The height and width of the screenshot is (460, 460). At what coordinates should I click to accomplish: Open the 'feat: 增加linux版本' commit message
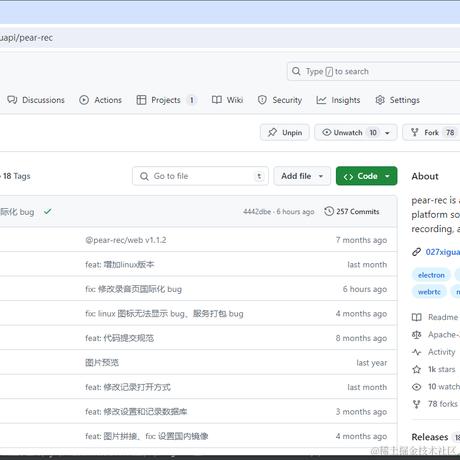click(x=120, y=265)
